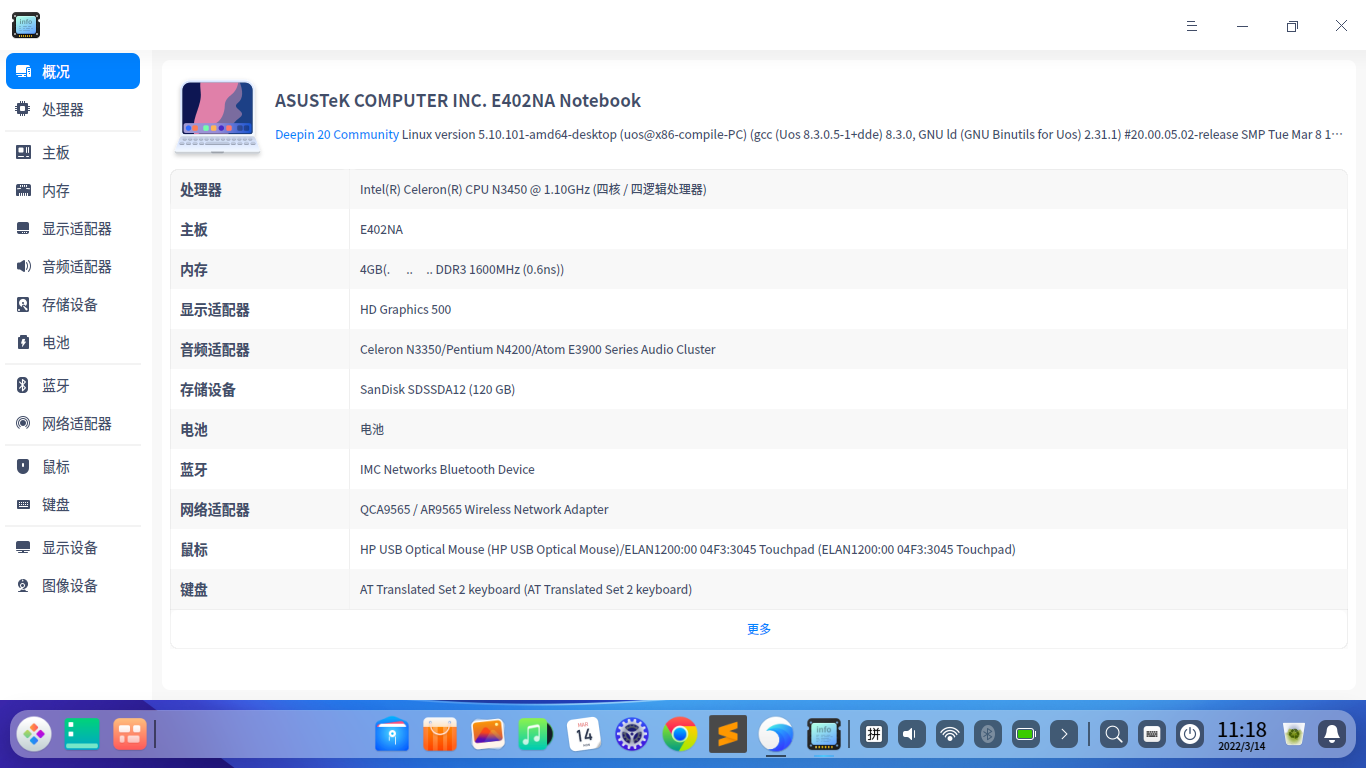The width and height of the screenshot is (1366, 768).
Task: Click the QCA9565 / AR9565 Wireless Network Adapter value
Action: tap(484, 509)
